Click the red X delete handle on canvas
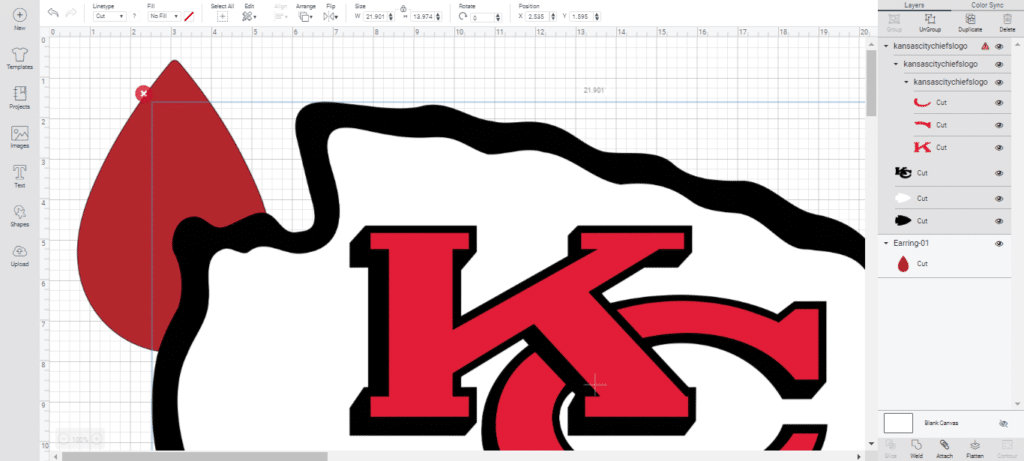The image size is (1024, 461). [143, 93]
